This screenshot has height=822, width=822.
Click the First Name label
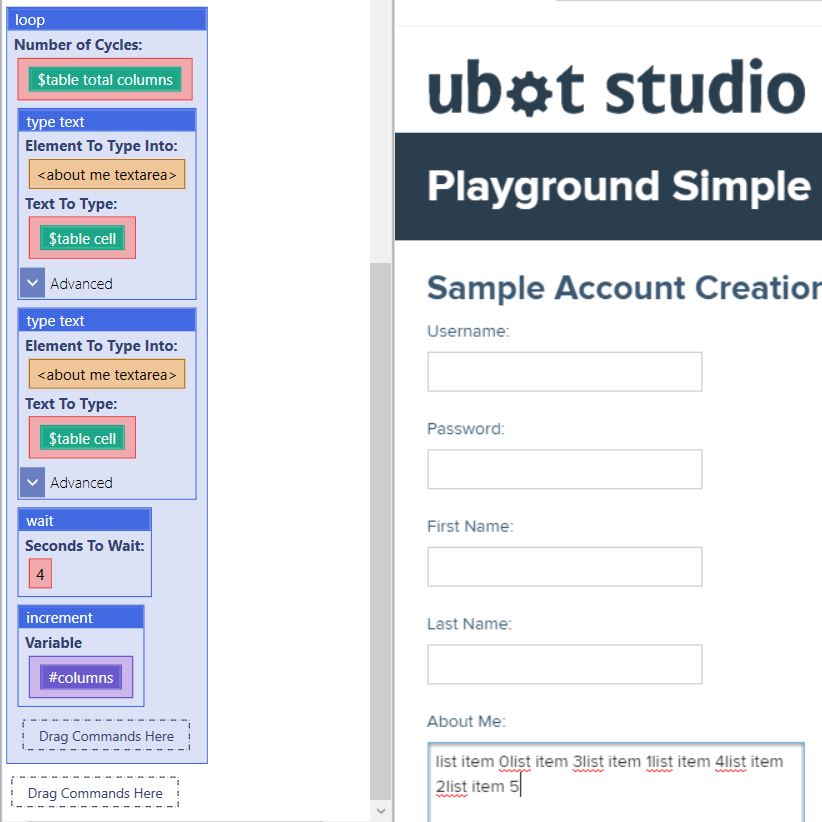point(470,526)
